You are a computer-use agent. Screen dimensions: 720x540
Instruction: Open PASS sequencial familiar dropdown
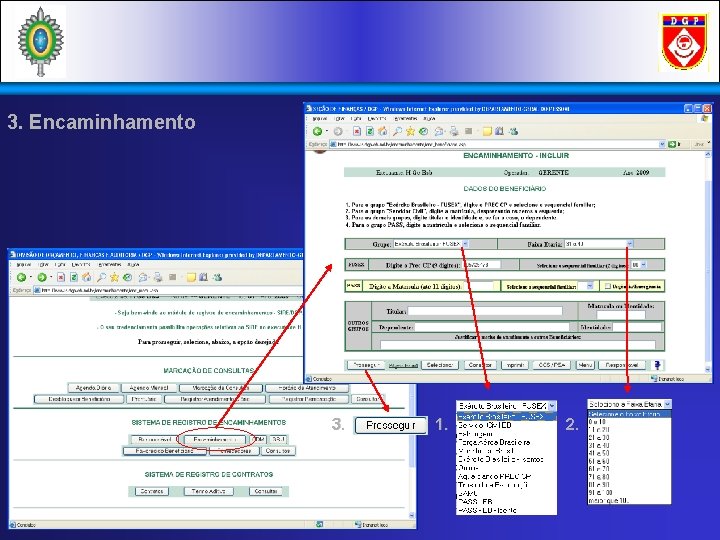(x=590, y=286)
